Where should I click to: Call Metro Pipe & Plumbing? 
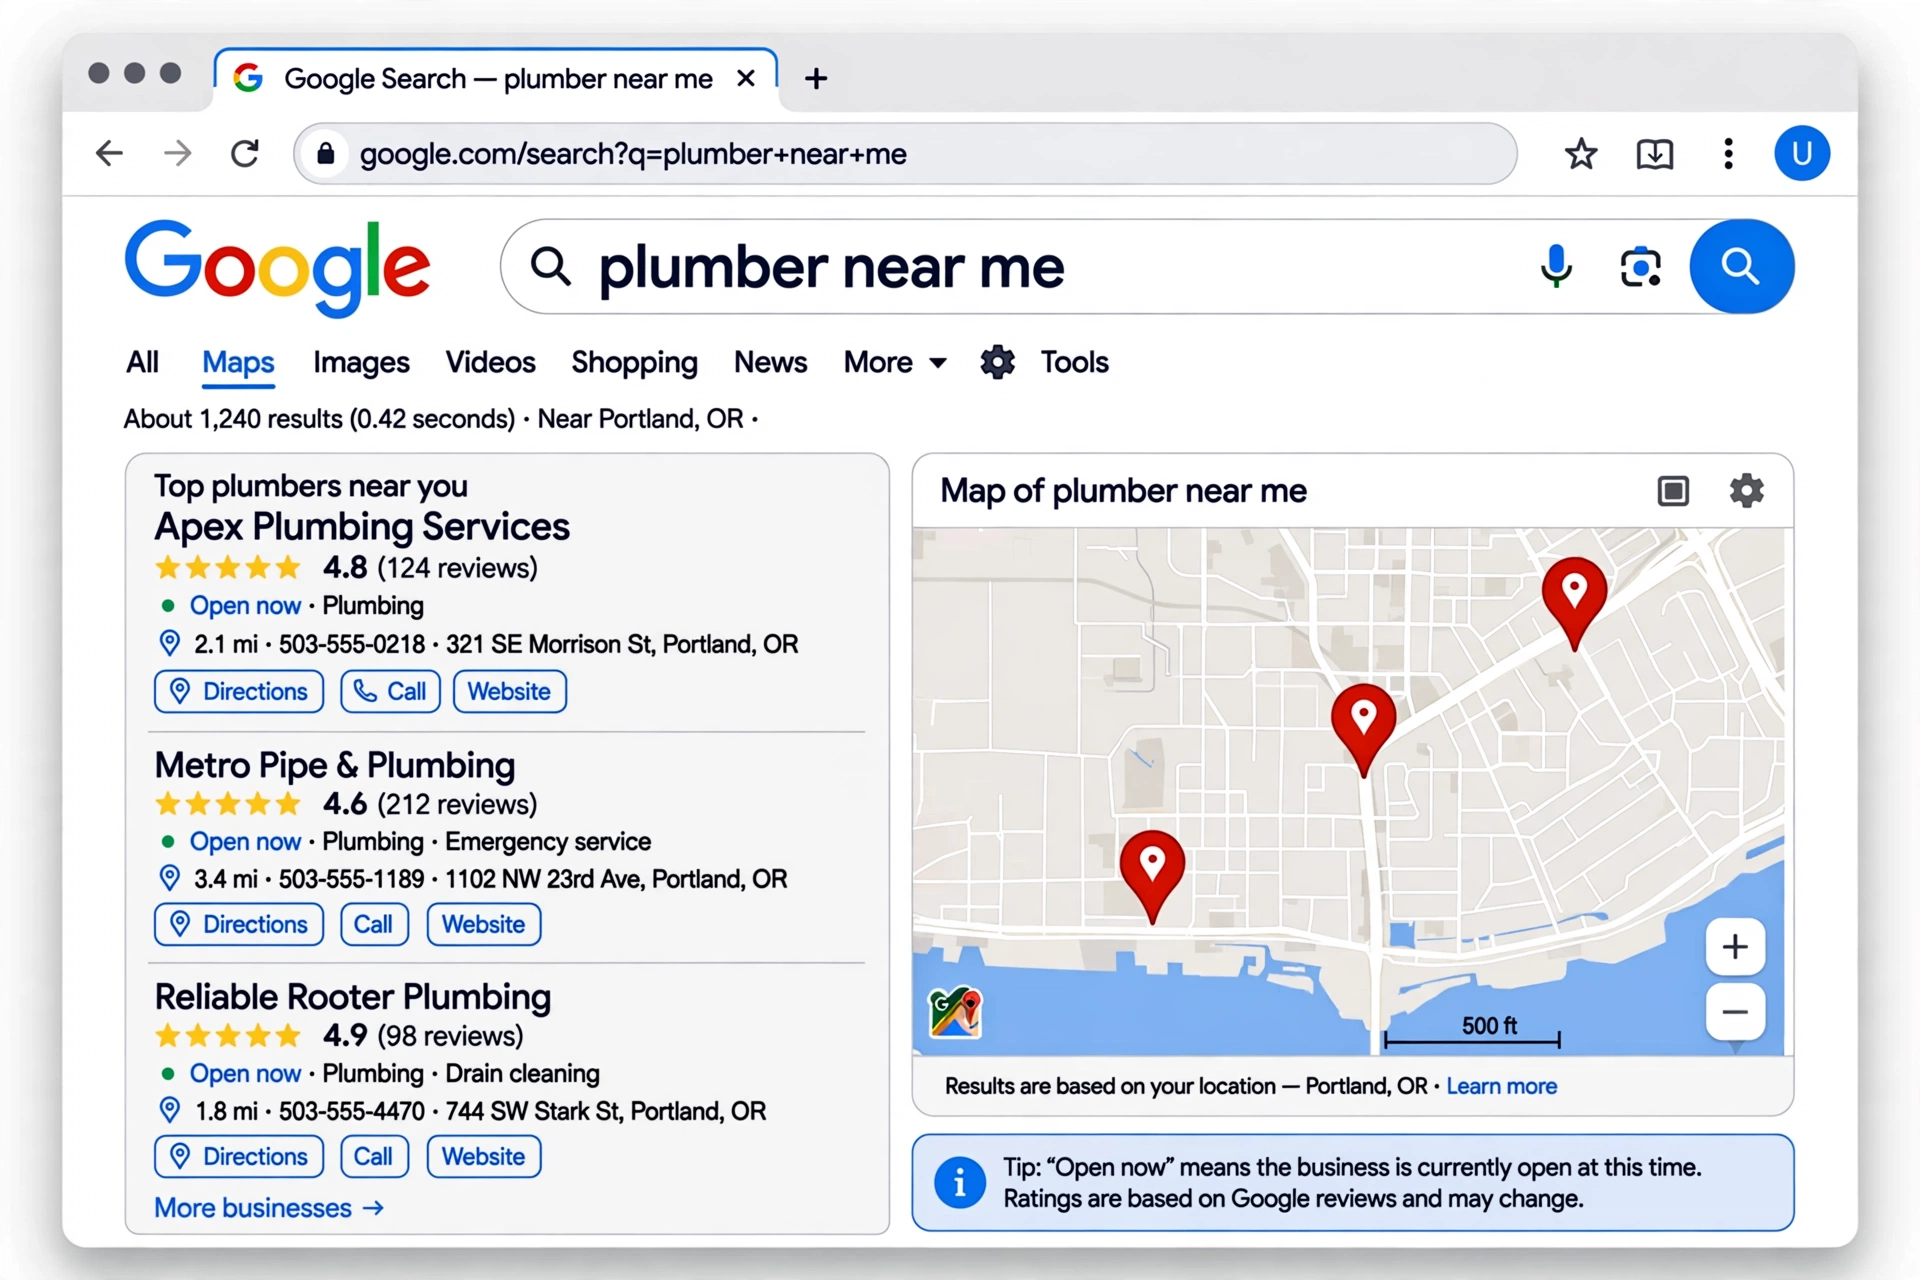374,924
